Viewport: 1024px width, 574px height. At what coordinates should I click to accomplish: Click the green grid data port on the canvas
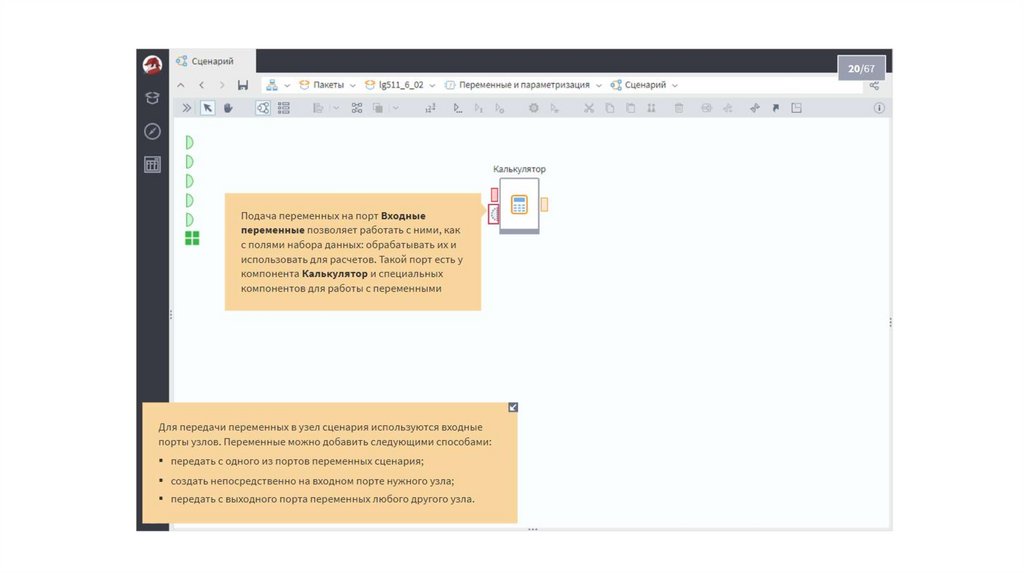click(x=192, y=238)
